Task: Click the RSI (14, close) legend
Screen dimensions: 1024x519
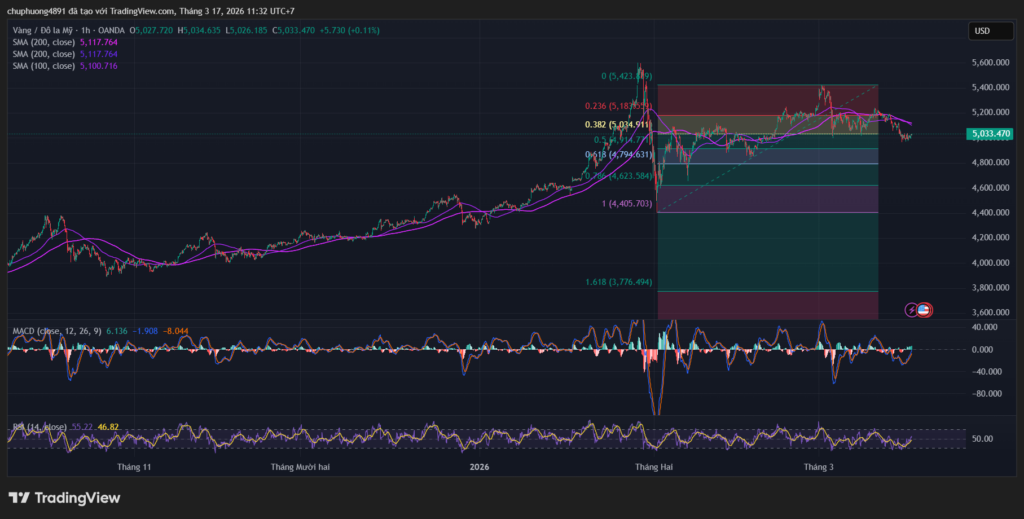Action: 38,427
